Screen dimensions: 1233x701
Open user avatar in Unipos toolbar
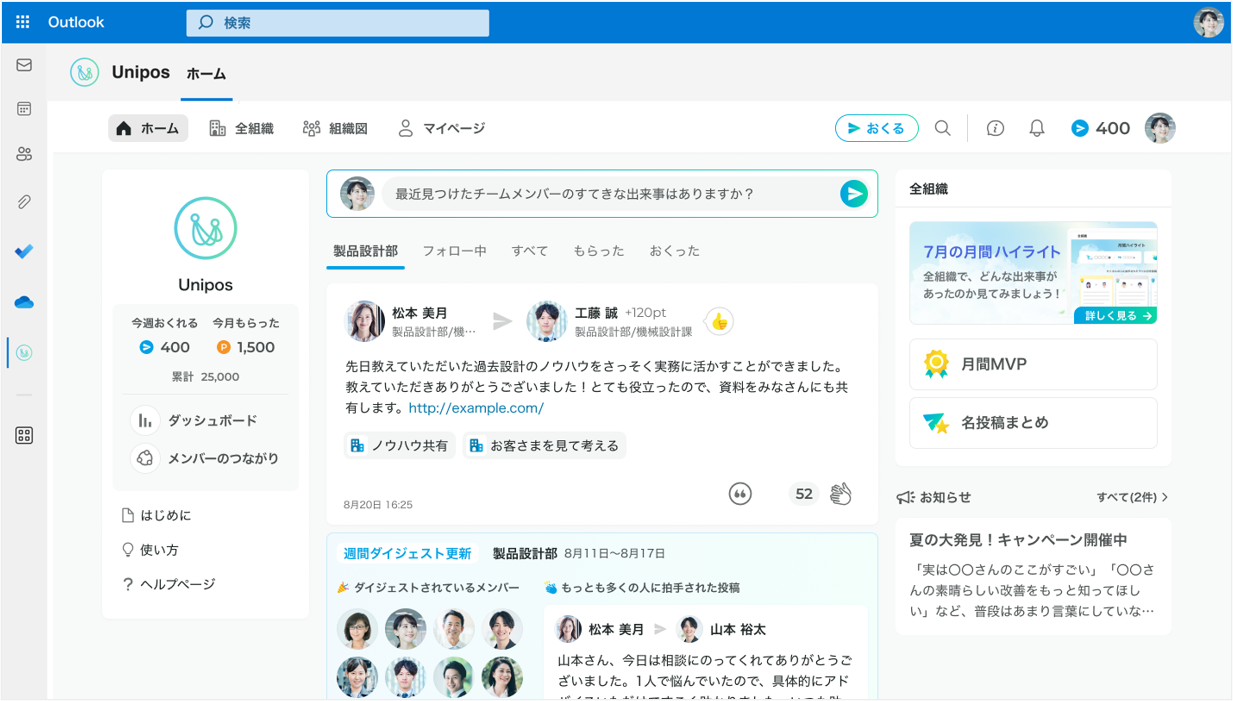click(1160, 128)
